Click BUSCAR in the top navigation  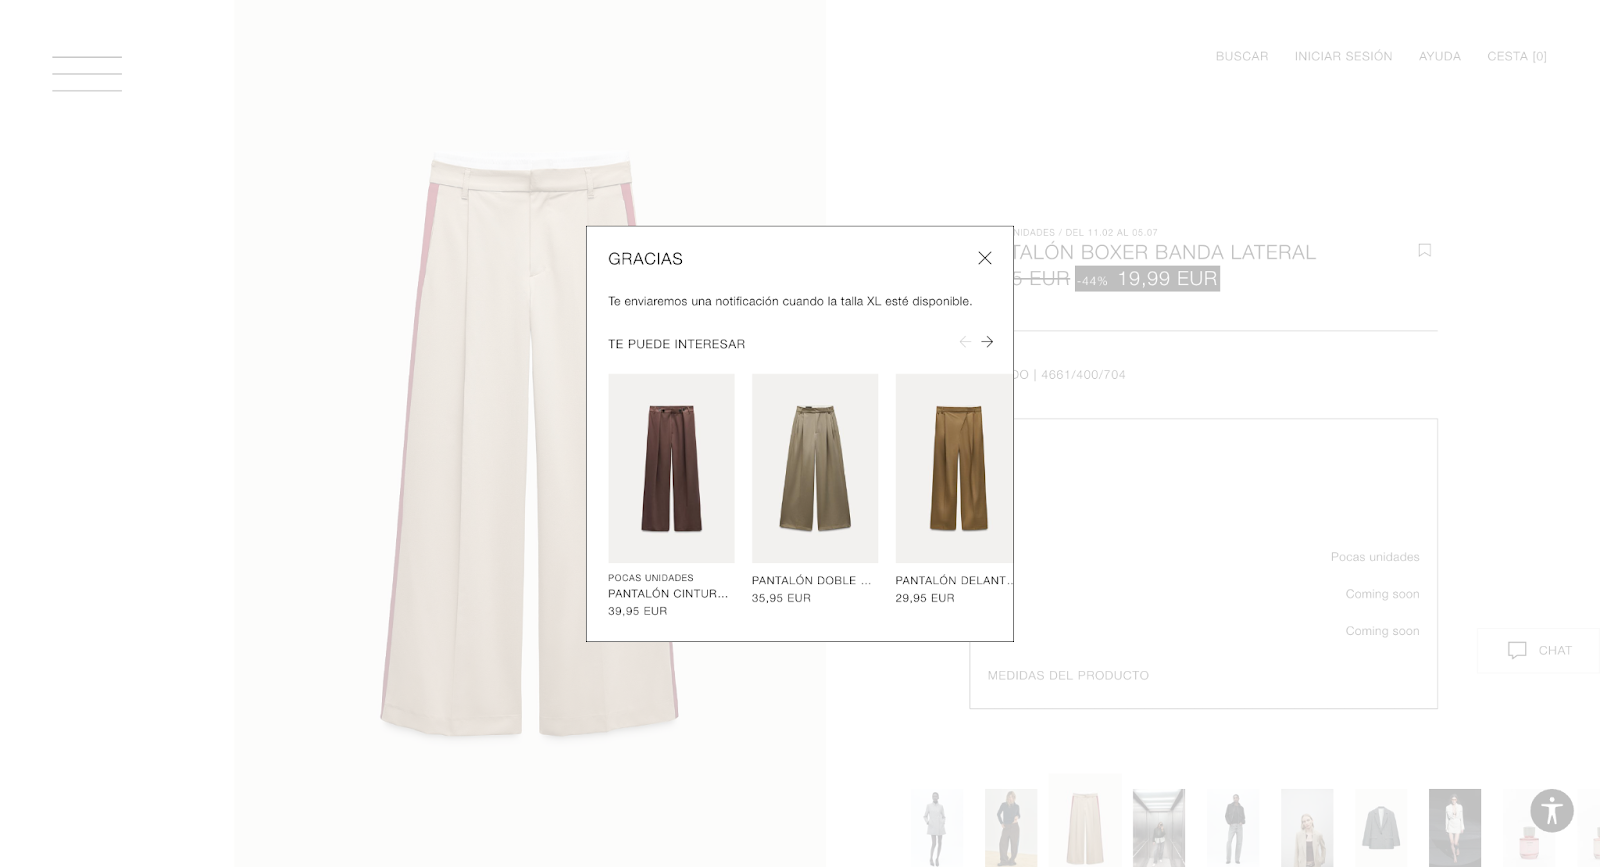(x=1242, y=56)
